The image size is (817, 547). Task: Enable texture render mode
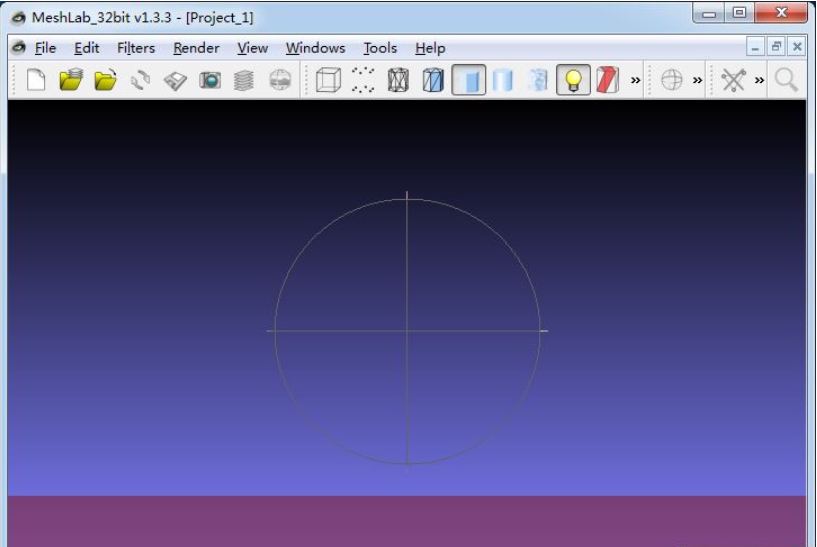538,80
